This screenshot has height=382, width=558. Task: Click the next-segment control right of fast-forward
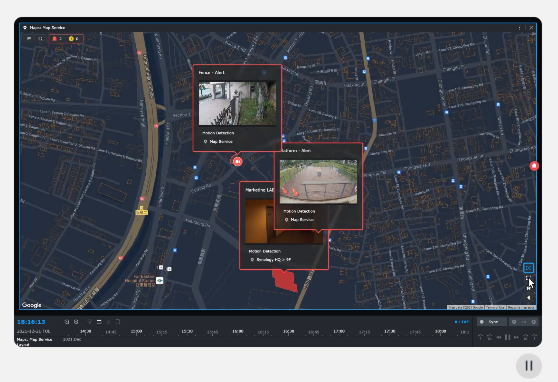click(525, 337)
